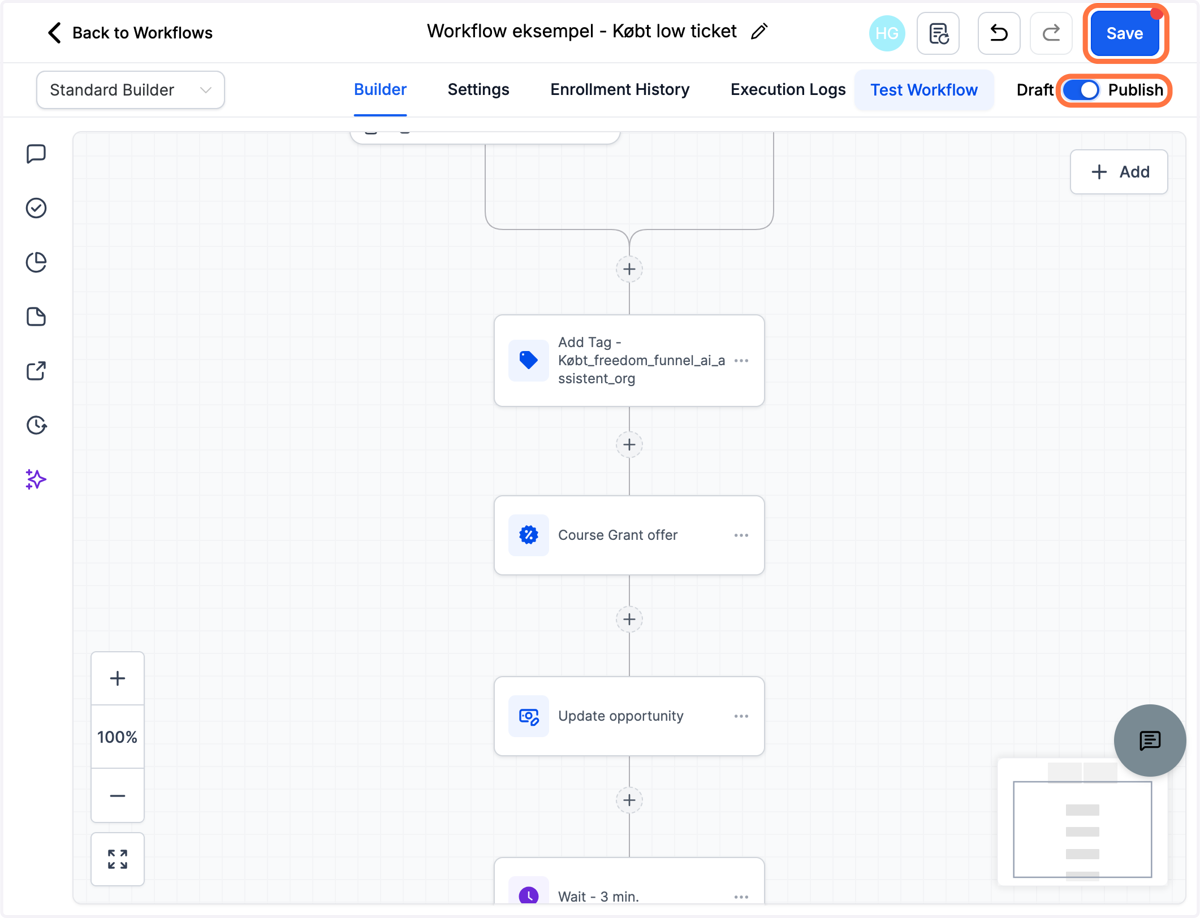Open the chat support bubble
Image resolution: width=1200 pixels, height=918 pixels.
tap(1150, 740)
